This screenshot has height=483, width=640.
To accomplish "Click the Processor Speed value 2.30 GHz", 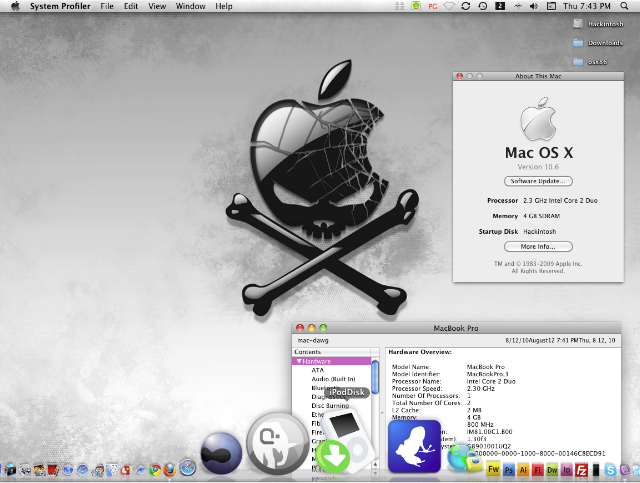I will point(481,389).
